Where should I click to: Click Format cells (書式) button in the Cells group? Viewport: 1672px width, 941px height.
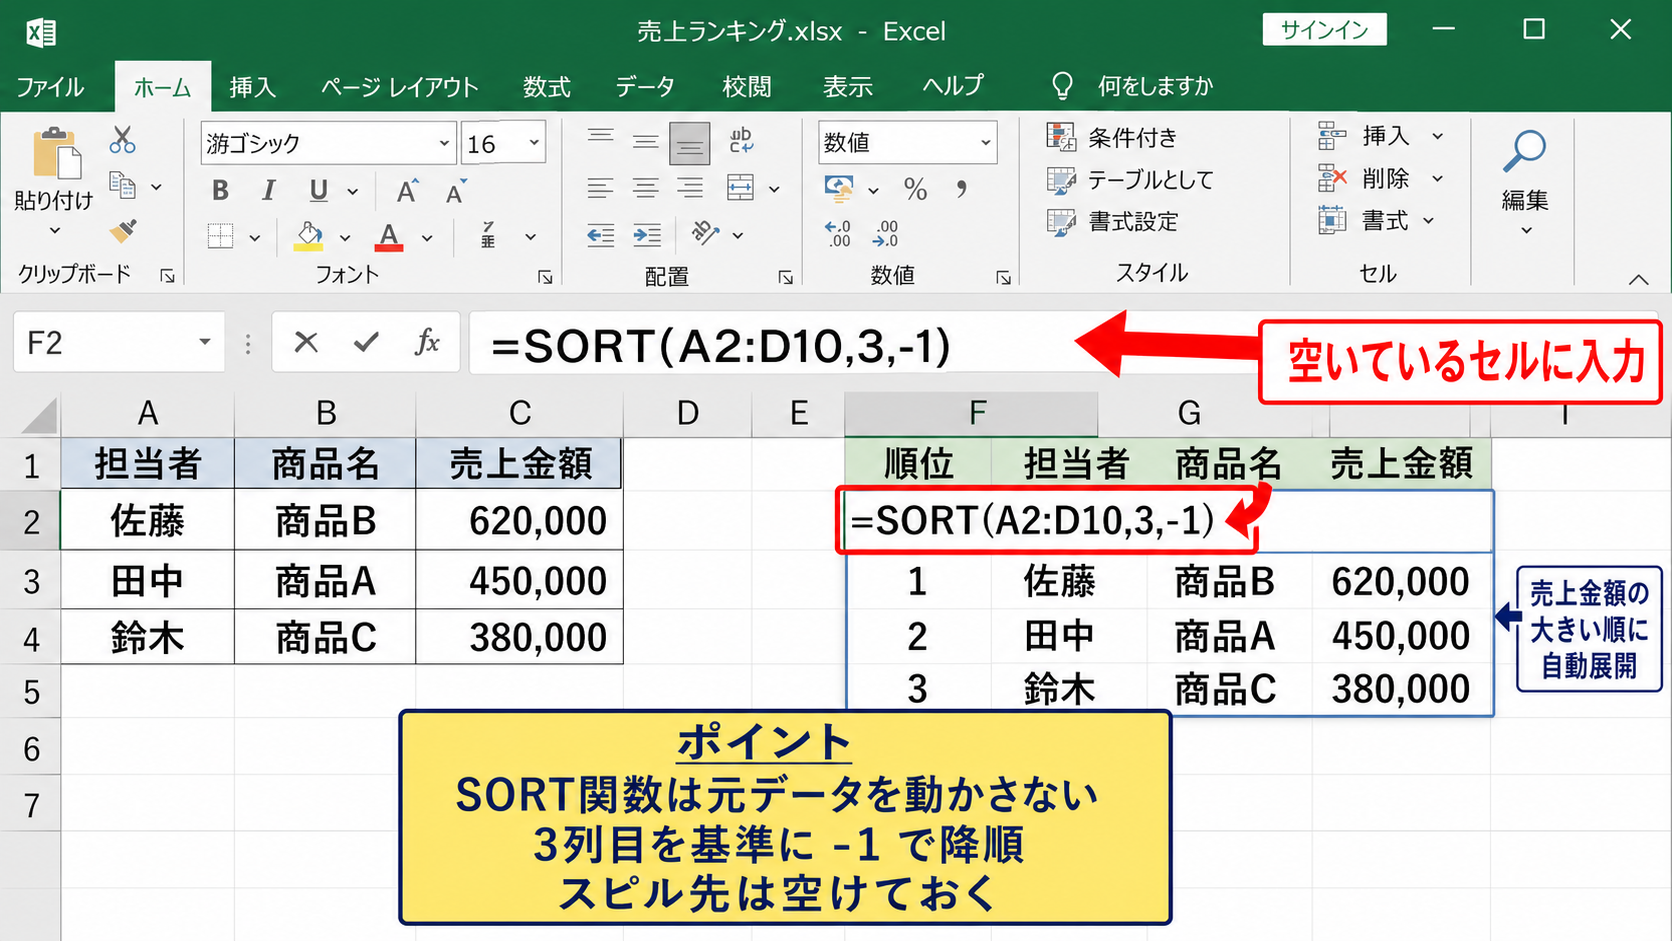1376,220
